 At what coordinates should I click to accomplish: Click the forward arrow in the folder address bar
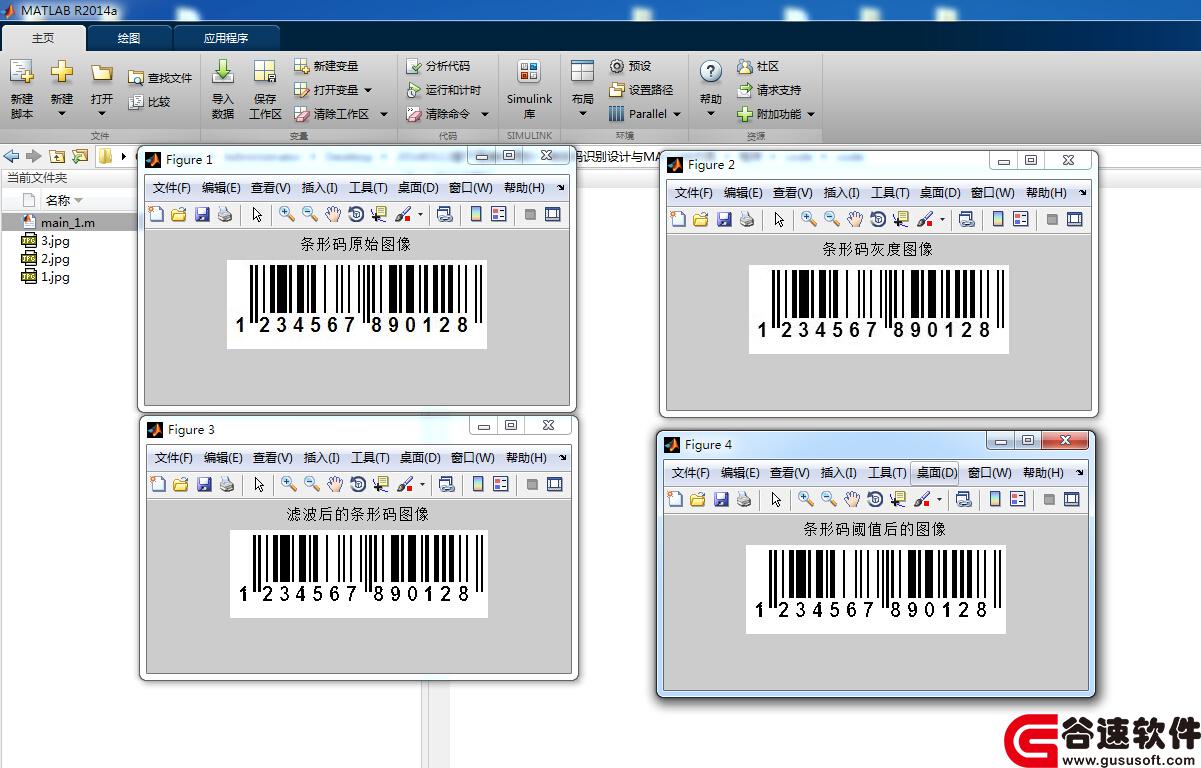coord(33,156)
